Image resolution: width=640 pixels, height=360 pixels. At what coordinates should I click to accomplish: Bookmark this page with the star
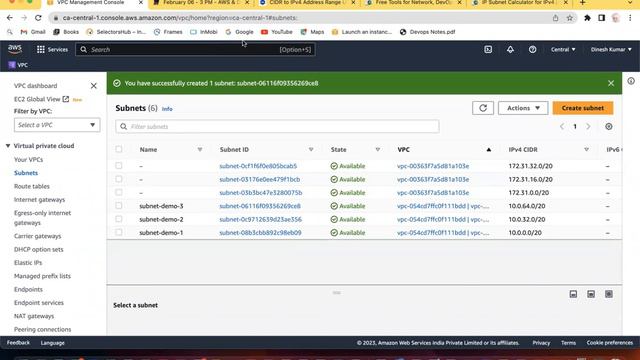tap(569, 18)
